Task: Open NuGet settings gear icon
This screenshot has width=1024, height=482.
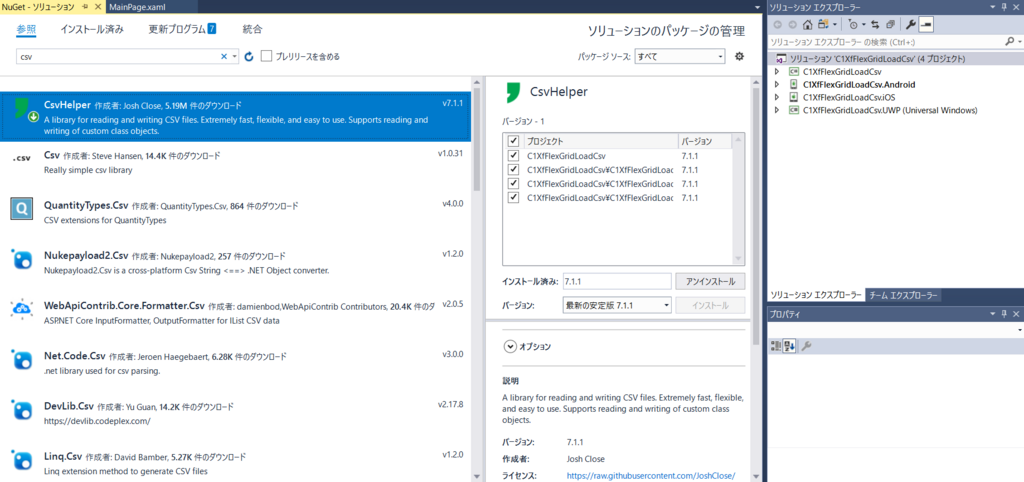Action: tap(739, 56)
